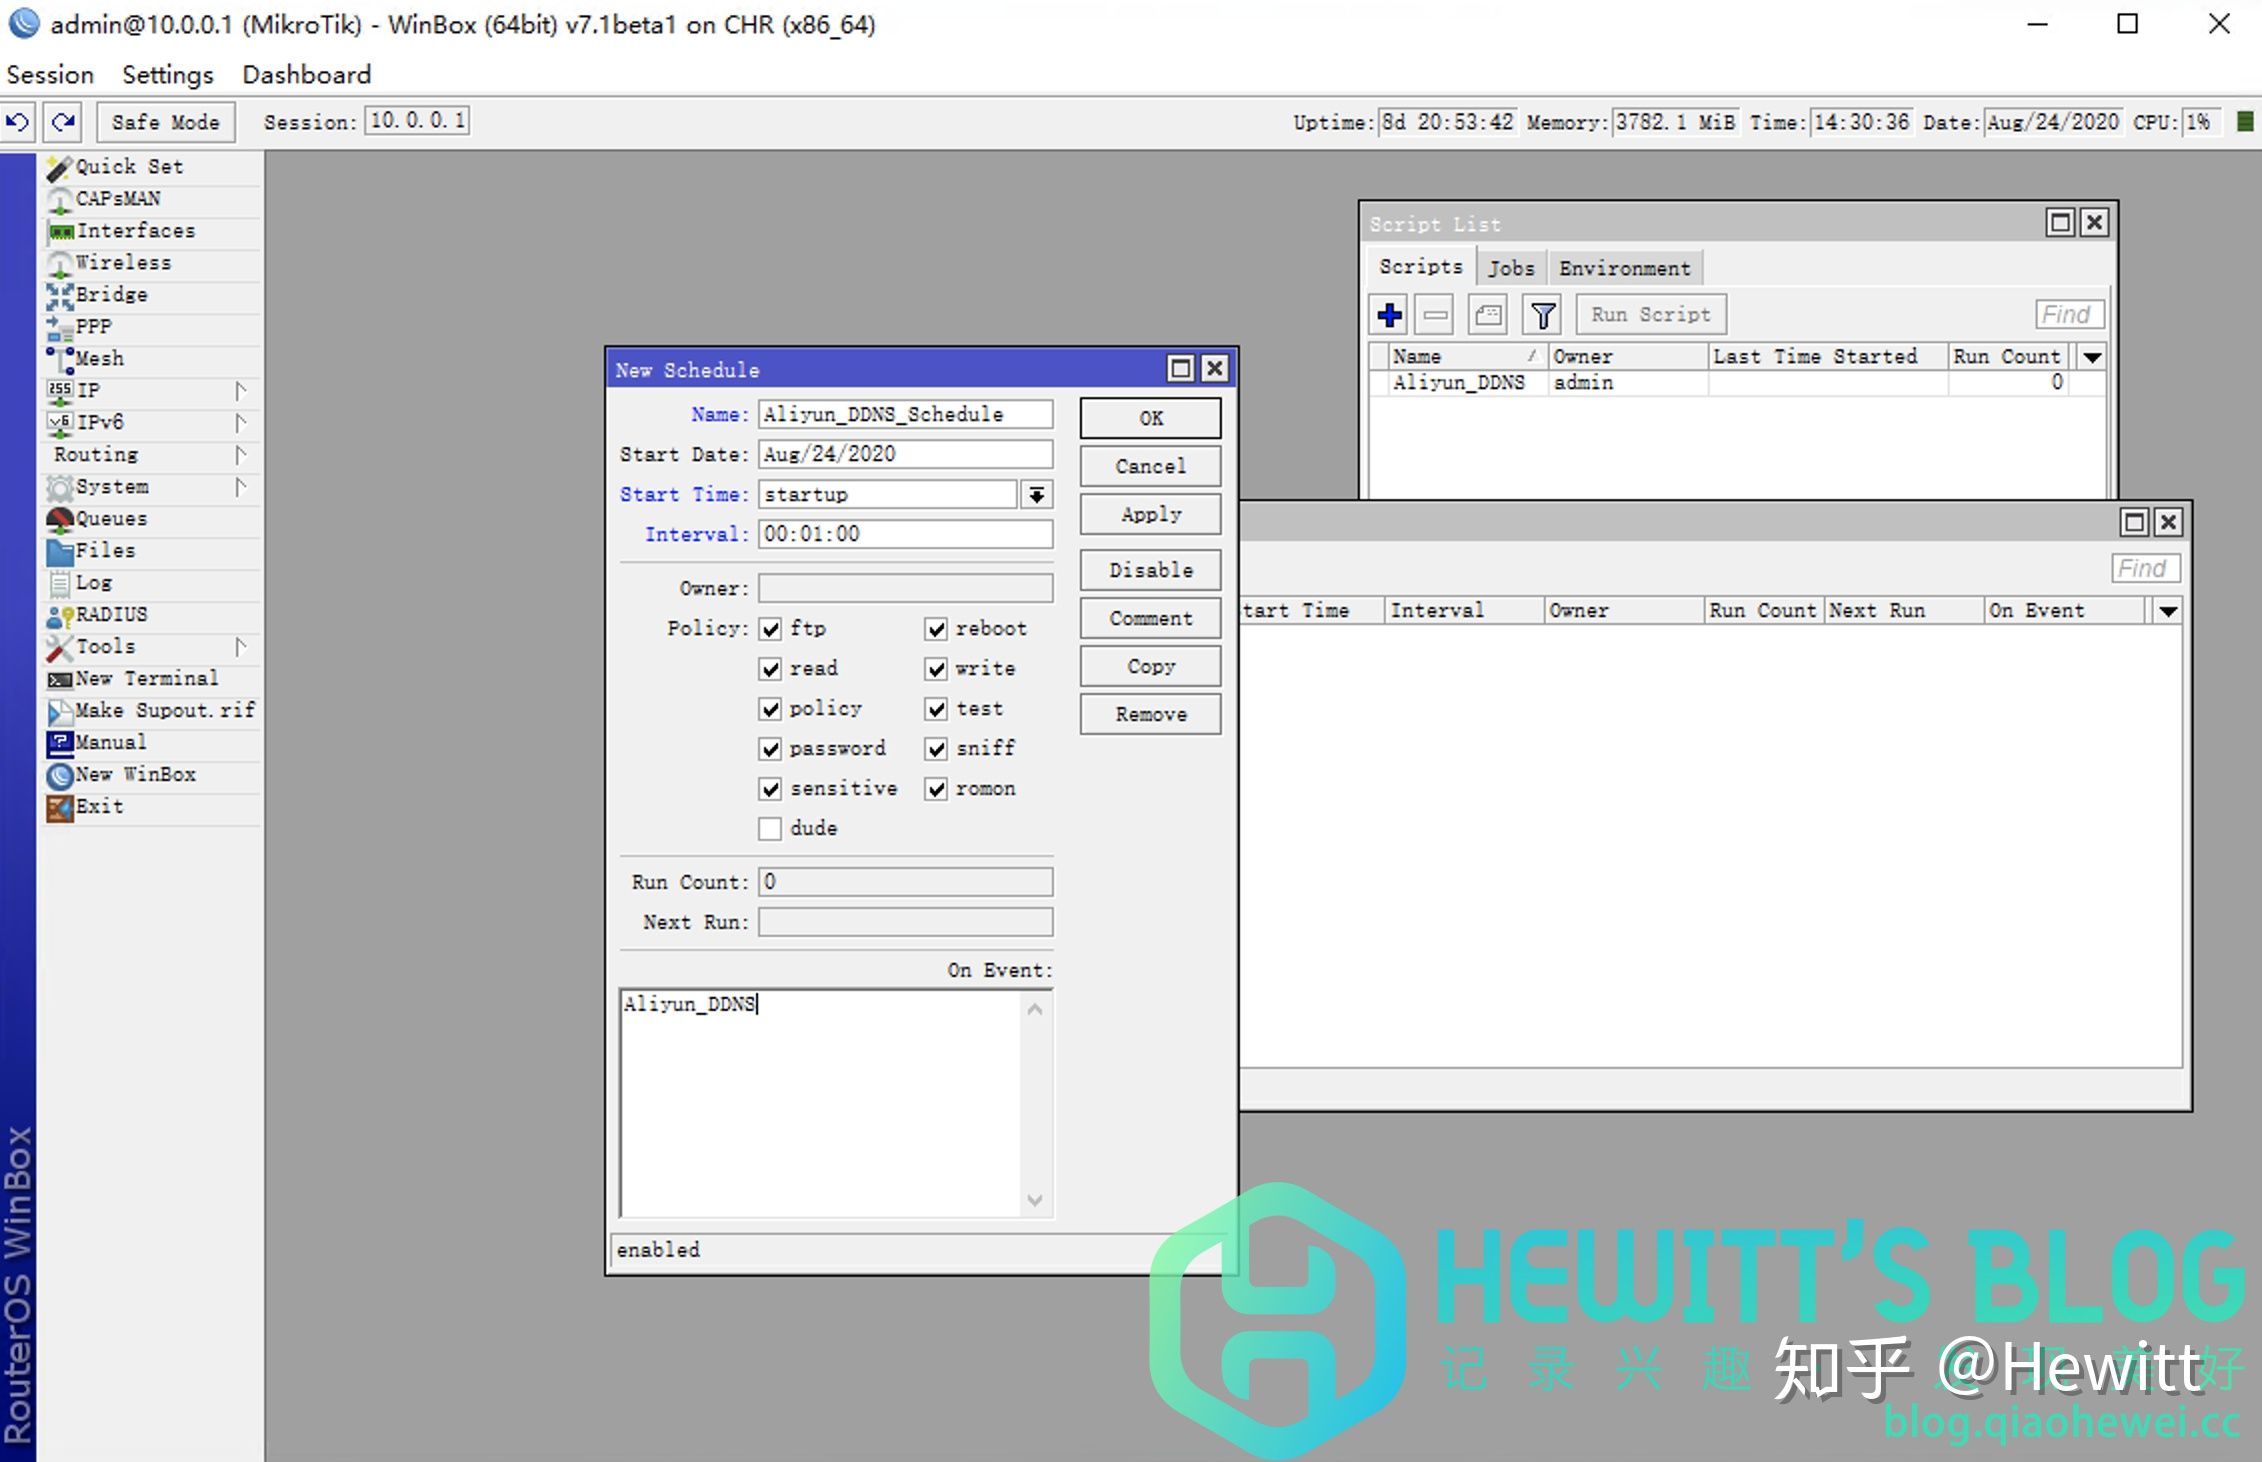
Task: Open the Session menu
Action: click(x=50, y=75)
